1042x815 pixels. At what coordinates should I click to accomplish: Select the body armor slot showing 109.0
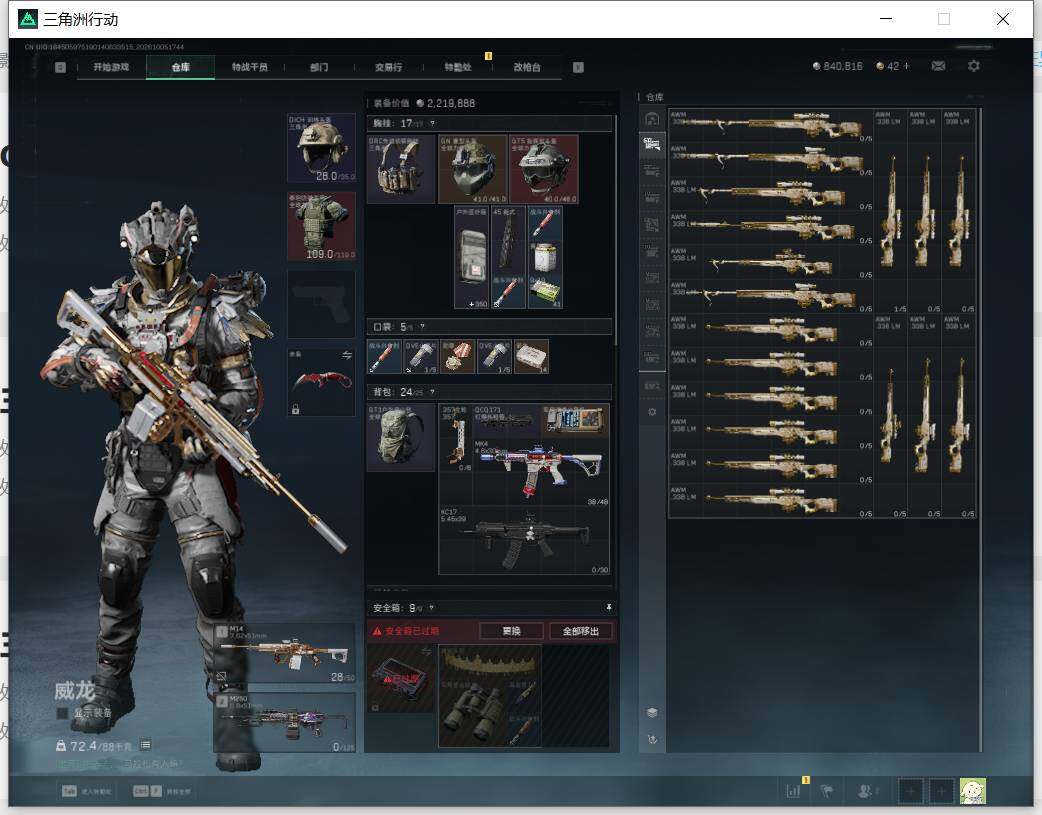tap(321, 226)
